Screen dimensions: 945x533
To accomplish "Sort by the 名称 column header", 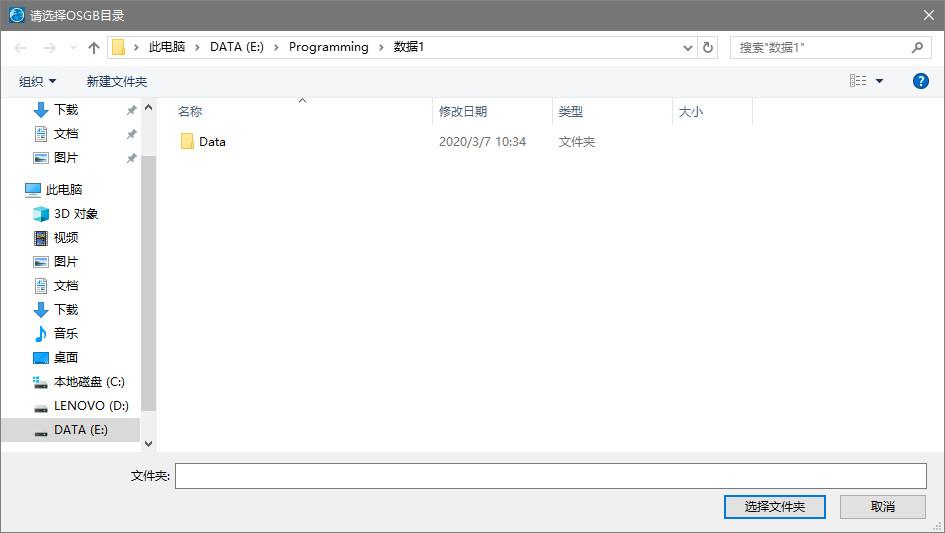I will pos(190,112).
